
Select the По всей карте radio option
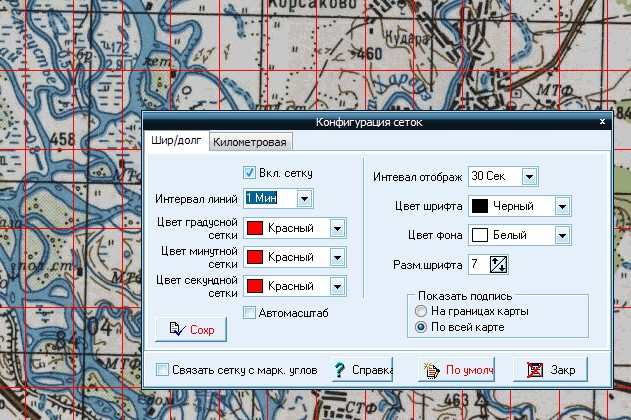click(x=421, y=327)
